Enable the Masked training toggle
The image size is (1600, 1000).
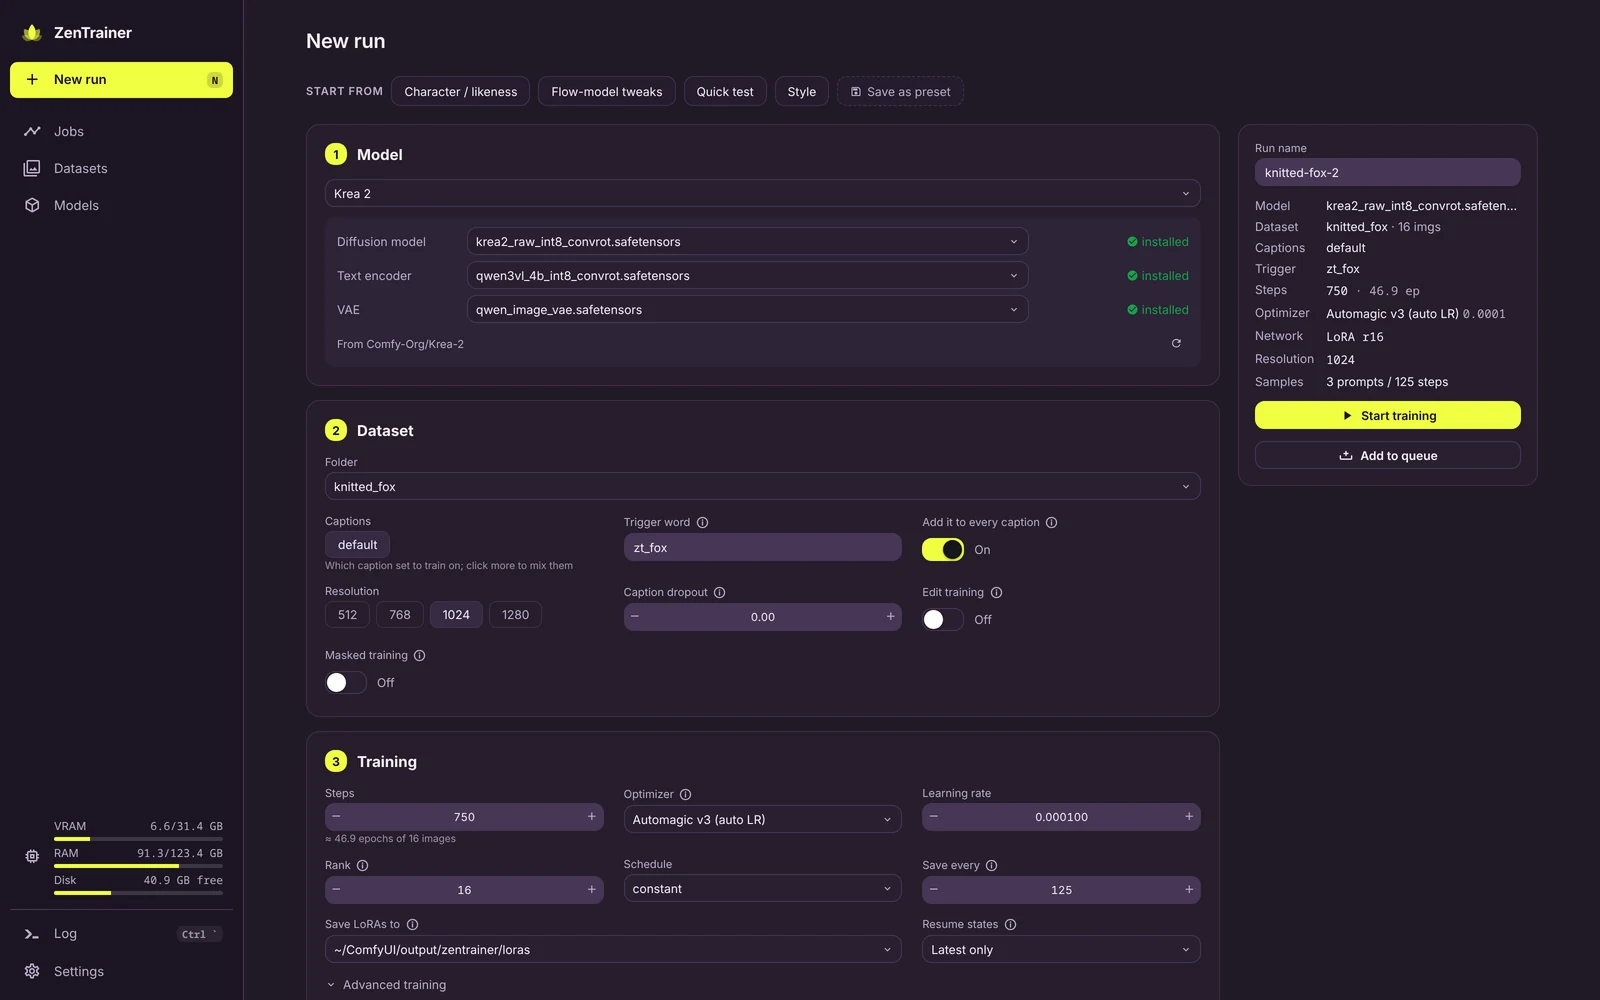point(346,682)
